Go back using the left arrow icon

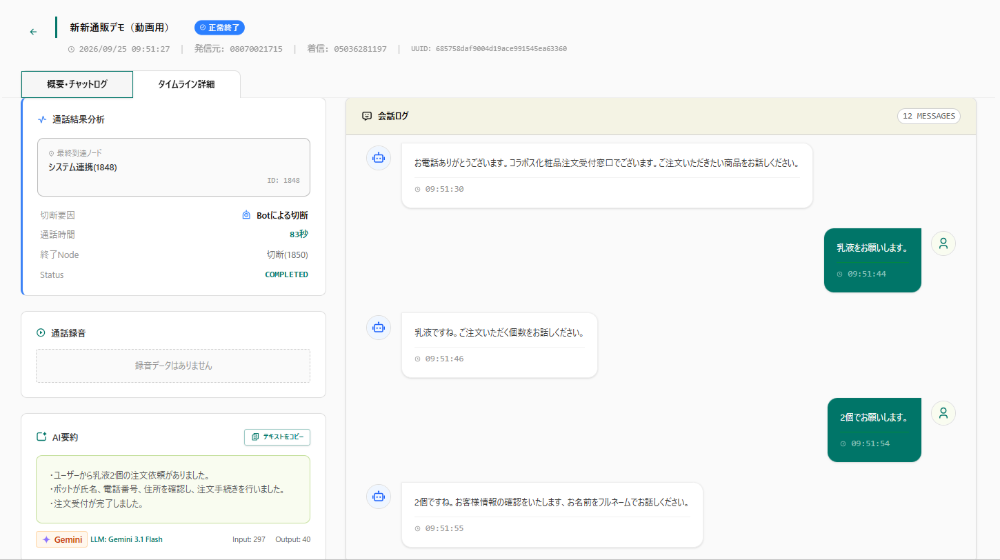click(33, 31)
